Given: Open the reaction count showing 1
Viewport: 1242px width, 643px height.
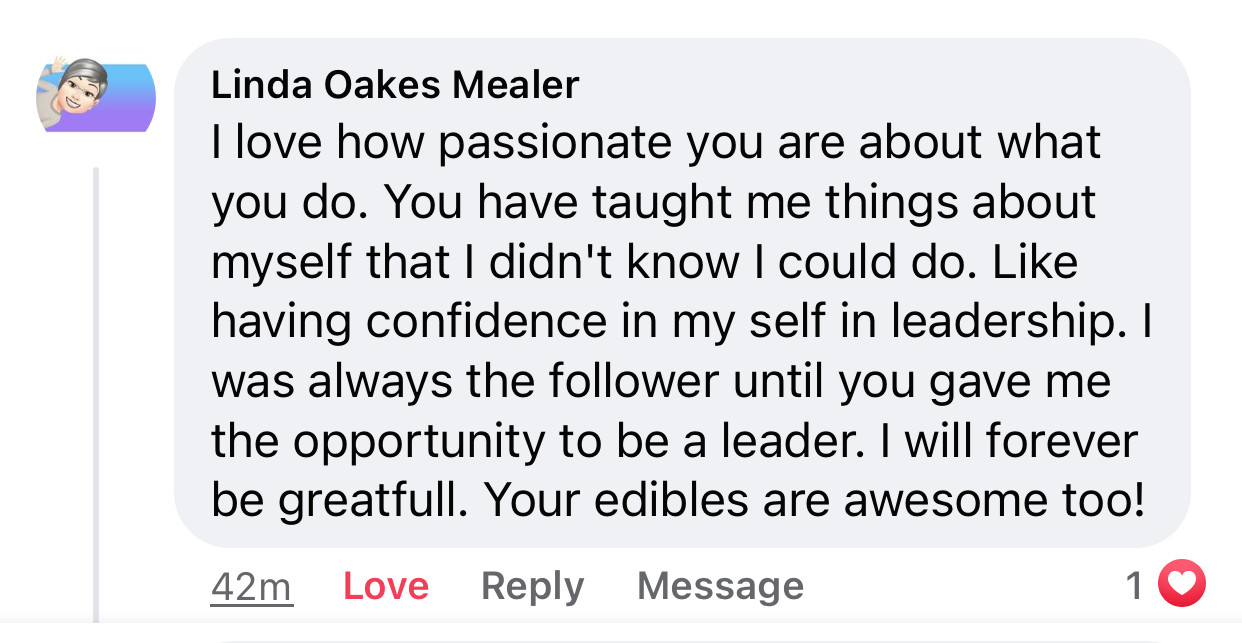Looking at the screenshot, I should (1135, 586).
